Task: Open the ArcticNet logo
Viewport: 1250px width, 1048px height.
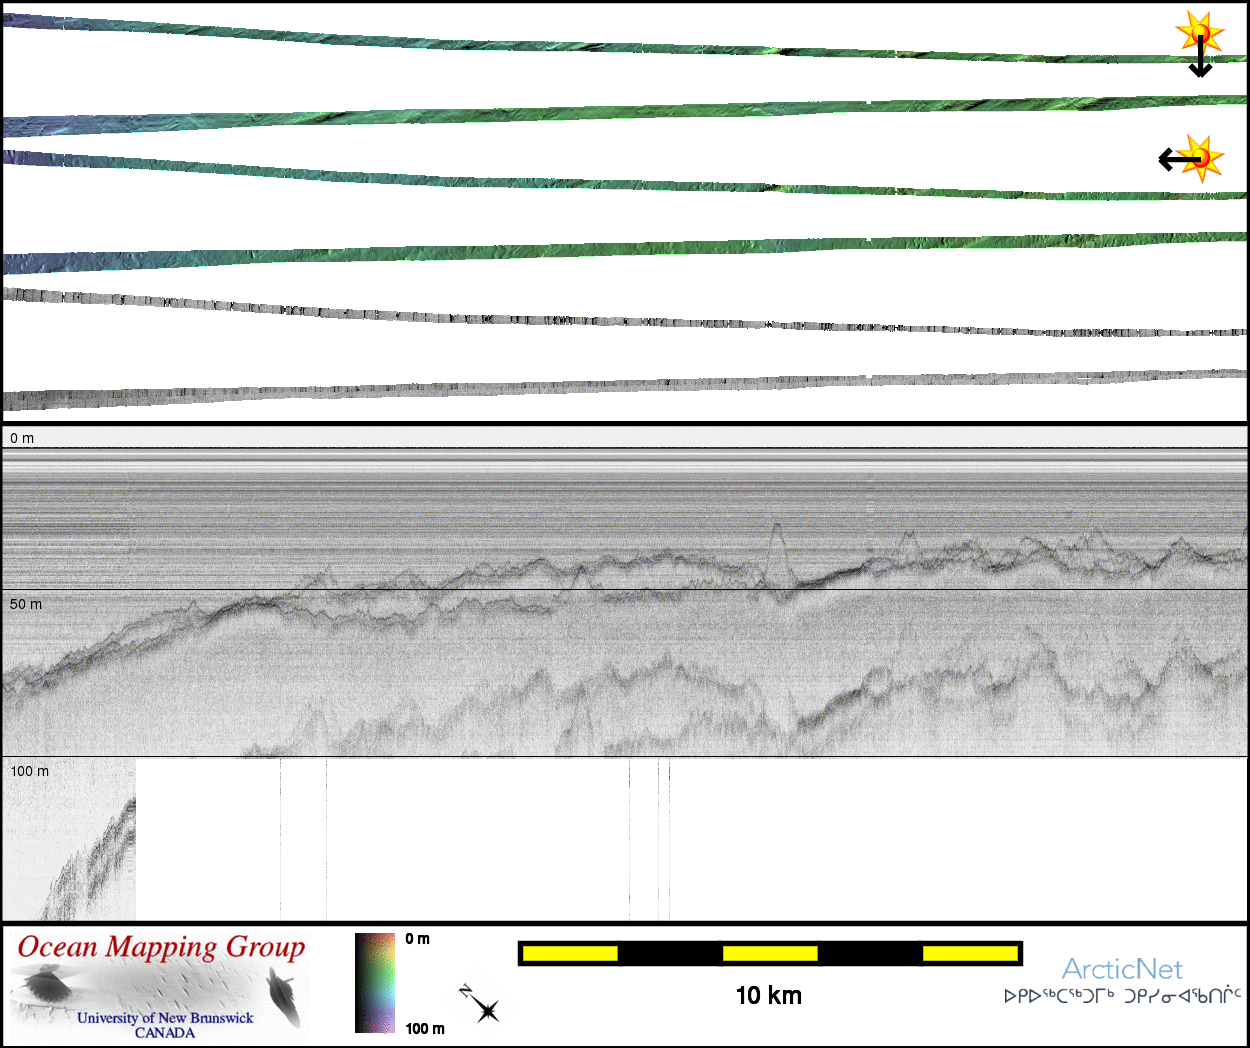Action: coord(1121,969)
